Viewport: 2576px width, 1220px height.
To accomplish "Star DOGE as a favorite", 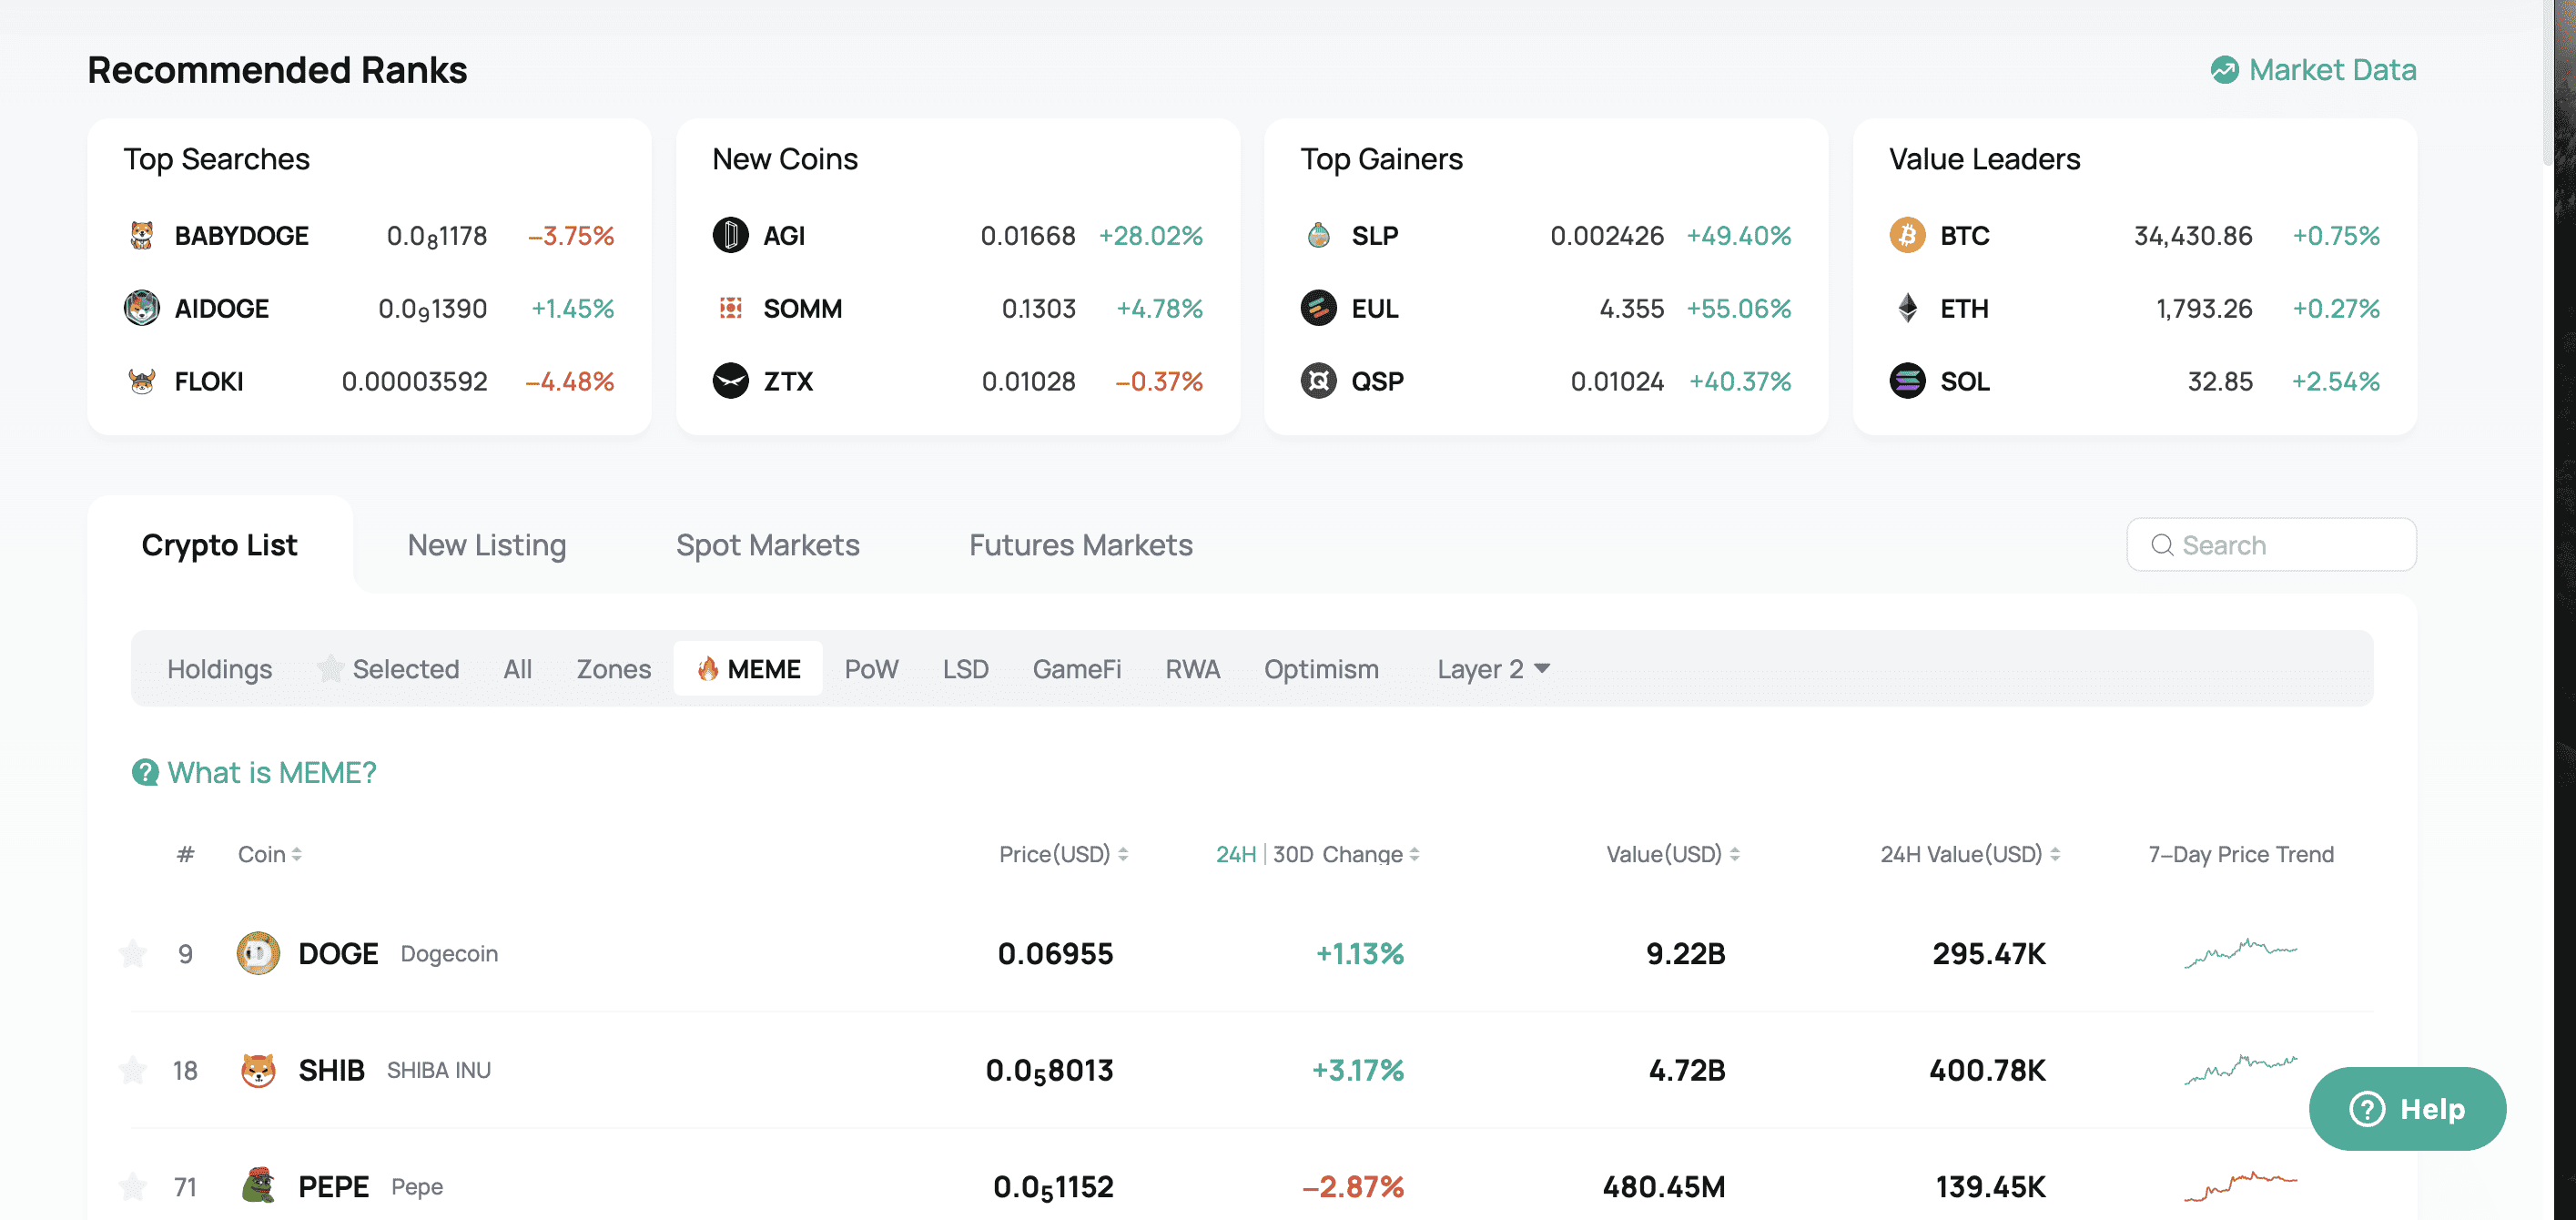I will coord(133,953).
